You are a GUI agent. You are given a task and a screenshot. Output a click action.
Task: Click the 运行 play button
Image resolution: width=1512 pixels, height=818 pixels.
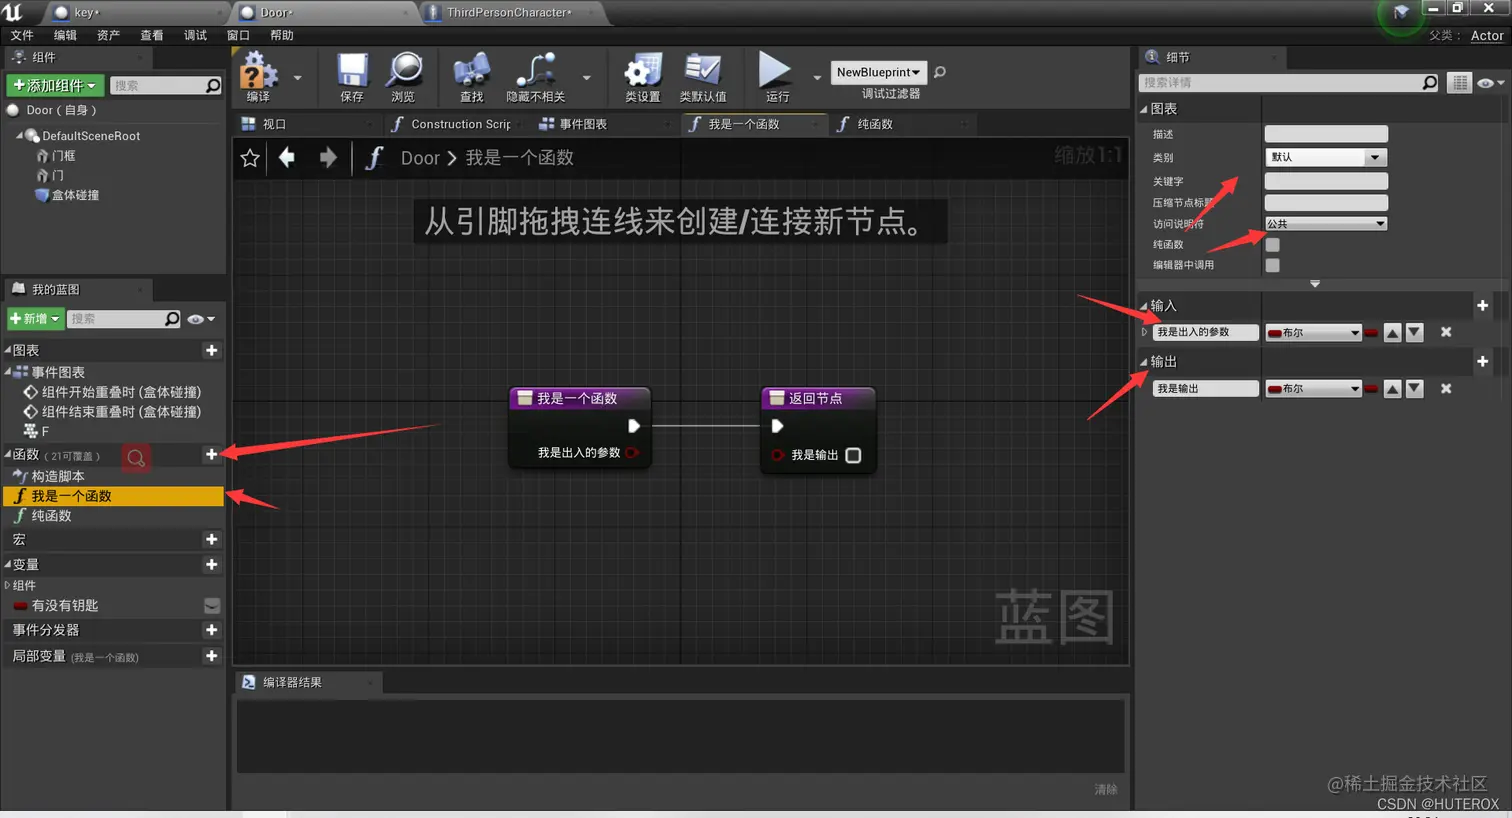(x=775, y=77)
